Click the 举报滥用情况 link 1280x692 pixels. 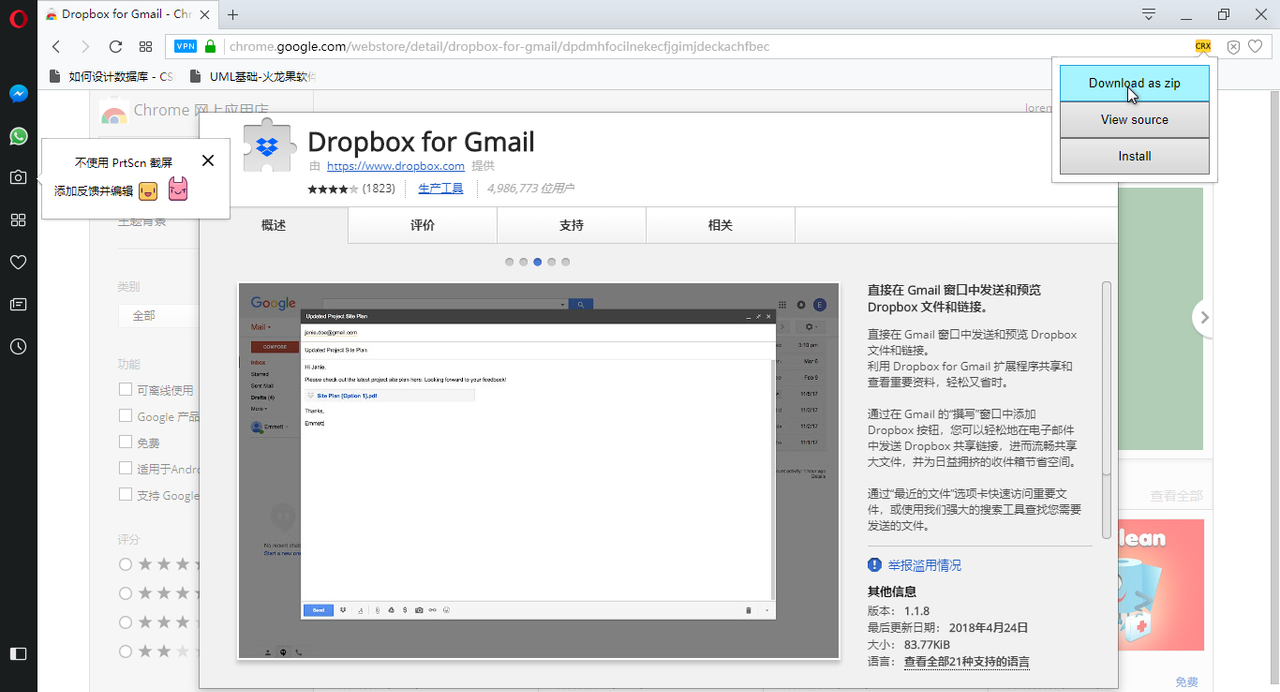click(x=924, y=565)
